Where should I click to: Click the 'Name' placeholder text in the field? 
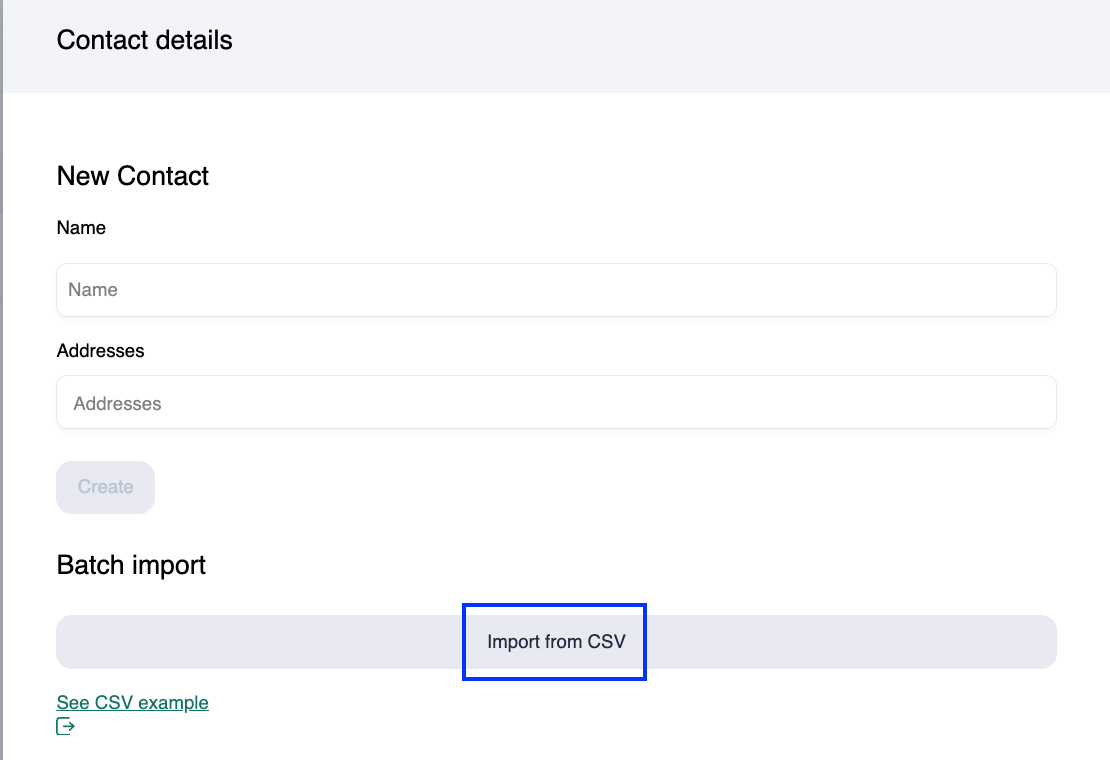tap(93, 290)
